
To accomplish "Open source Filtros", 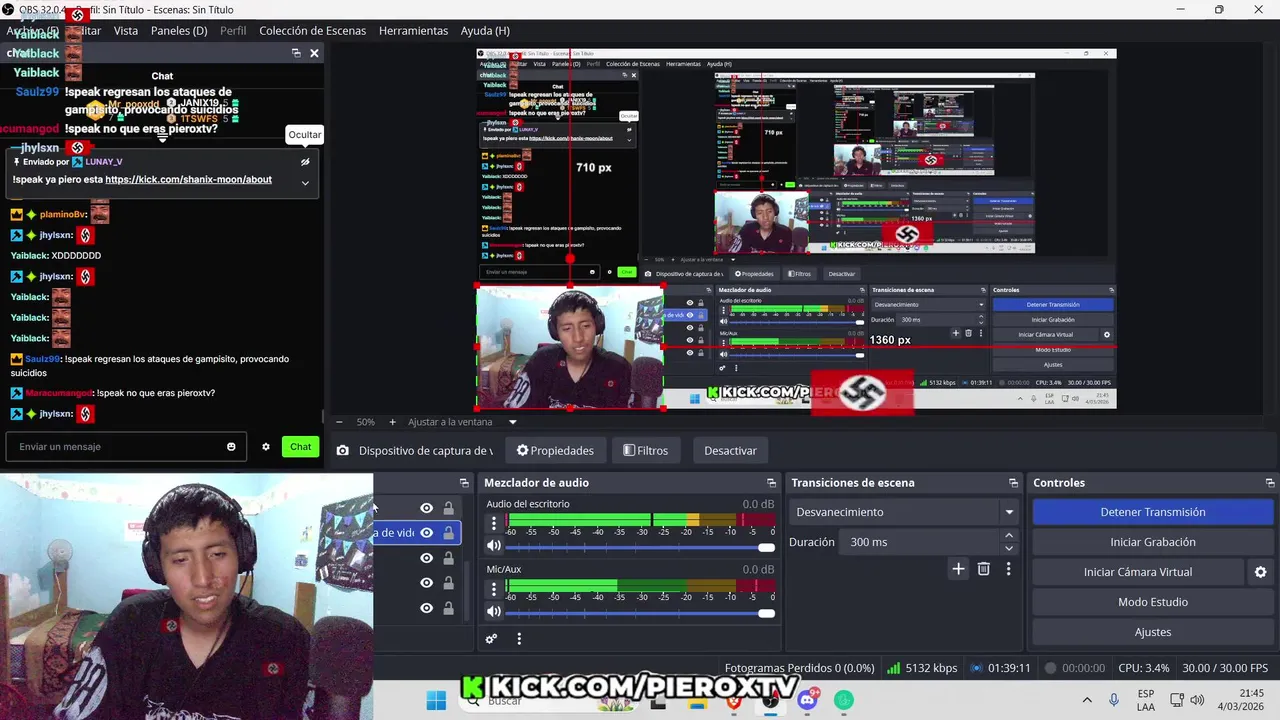I will 646,451.
